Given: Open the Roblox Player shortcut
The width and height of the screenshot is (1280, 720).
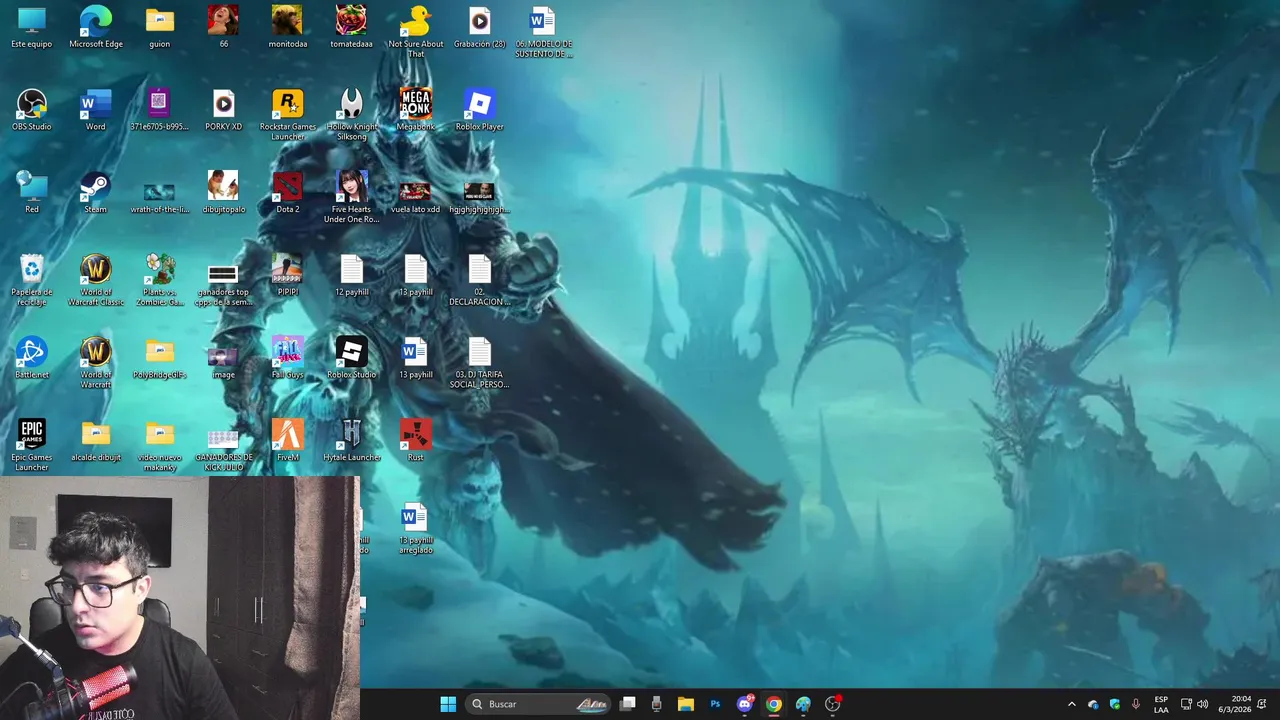Looking at the screenshot, I should tap(480, 110).
